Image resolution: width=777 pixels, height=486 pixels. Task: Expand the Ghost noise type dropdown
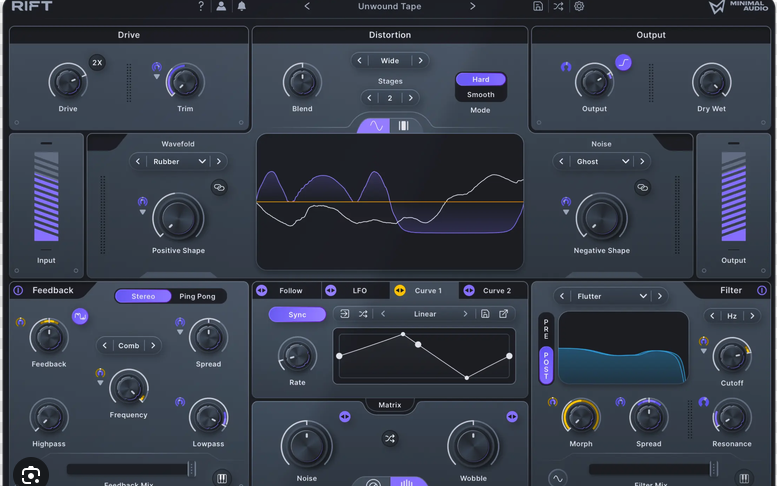601,162
